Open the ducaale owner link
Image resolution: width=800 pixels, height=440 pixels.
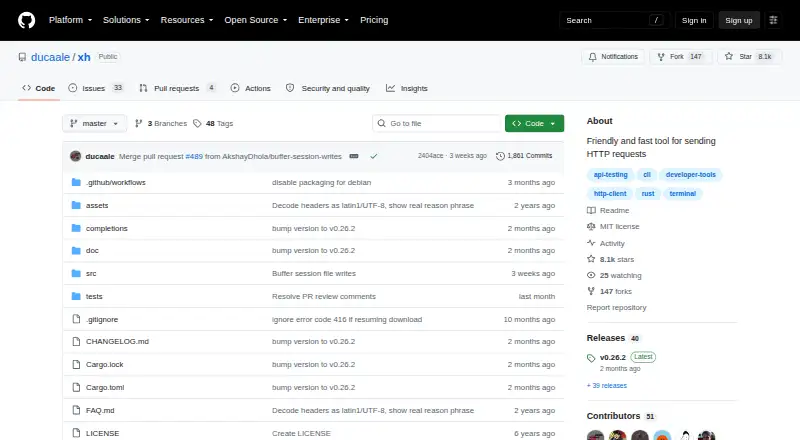(x=50, y=57)
